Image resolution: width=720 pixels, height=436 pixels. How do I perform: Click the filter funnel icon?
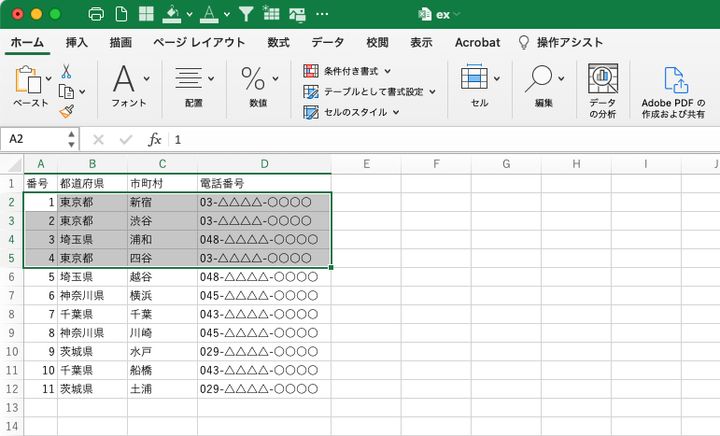(246, 15)
